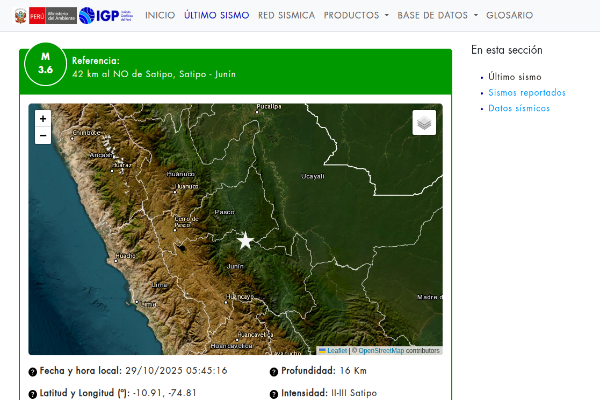This screenshot has width=600, height=400.
Task: Click the coordinates value -10.91, -74.81
Action: pyautogui.click(x=165, y=393)
